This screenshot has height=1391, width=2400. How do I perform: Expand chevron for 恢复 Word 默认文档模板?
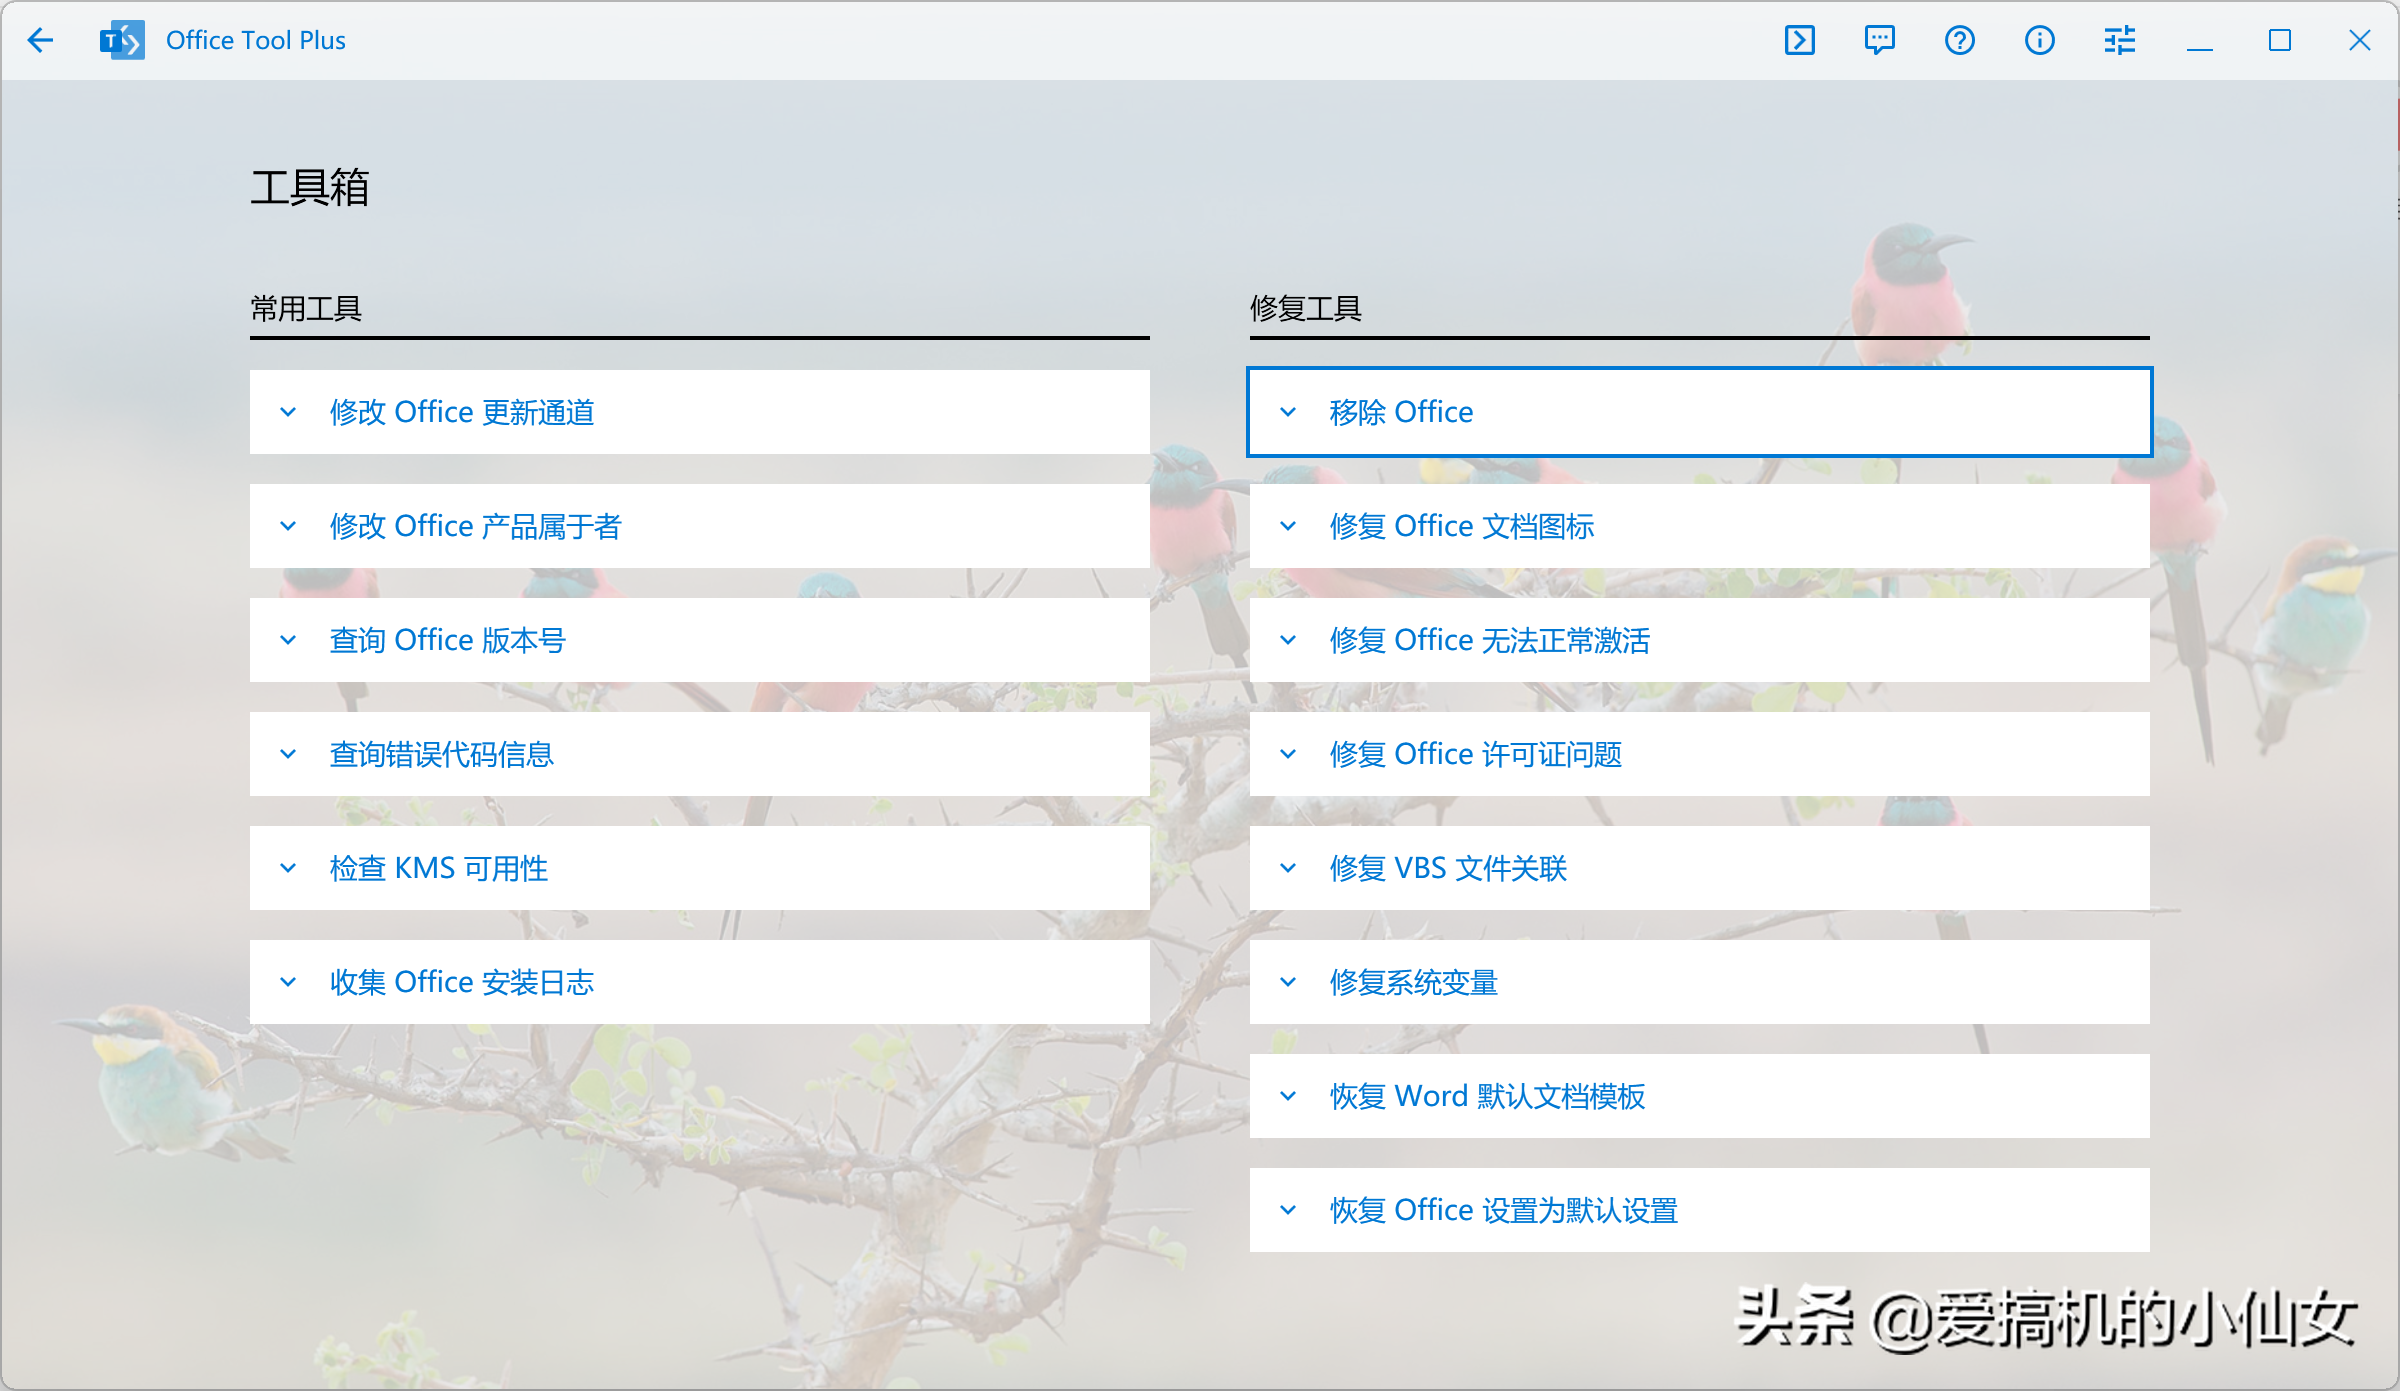[x=1288, y=1096]
